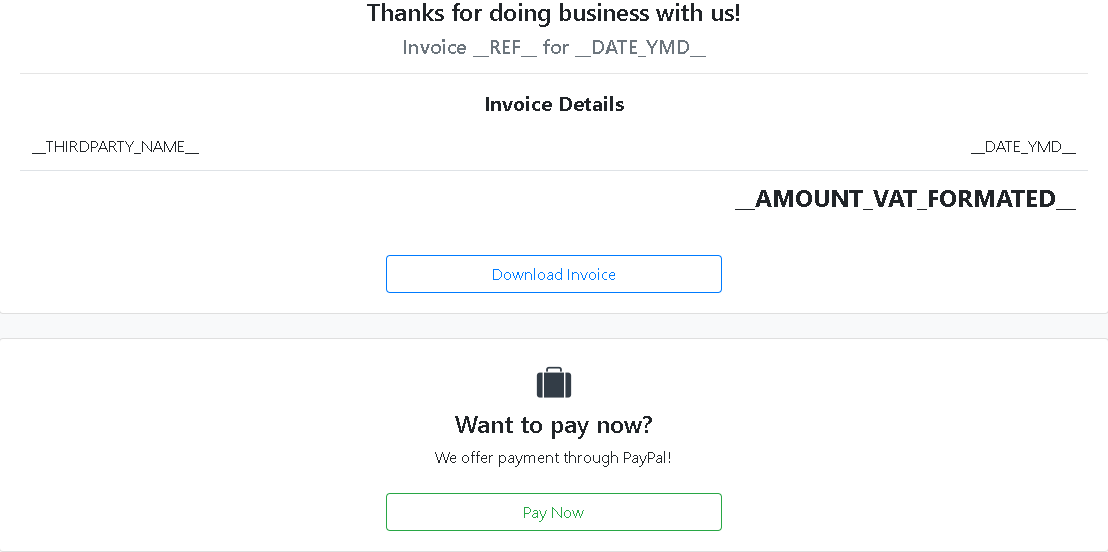
Task: Click the divider line under the invoice subtitle
Action: (x=554, y=74)
